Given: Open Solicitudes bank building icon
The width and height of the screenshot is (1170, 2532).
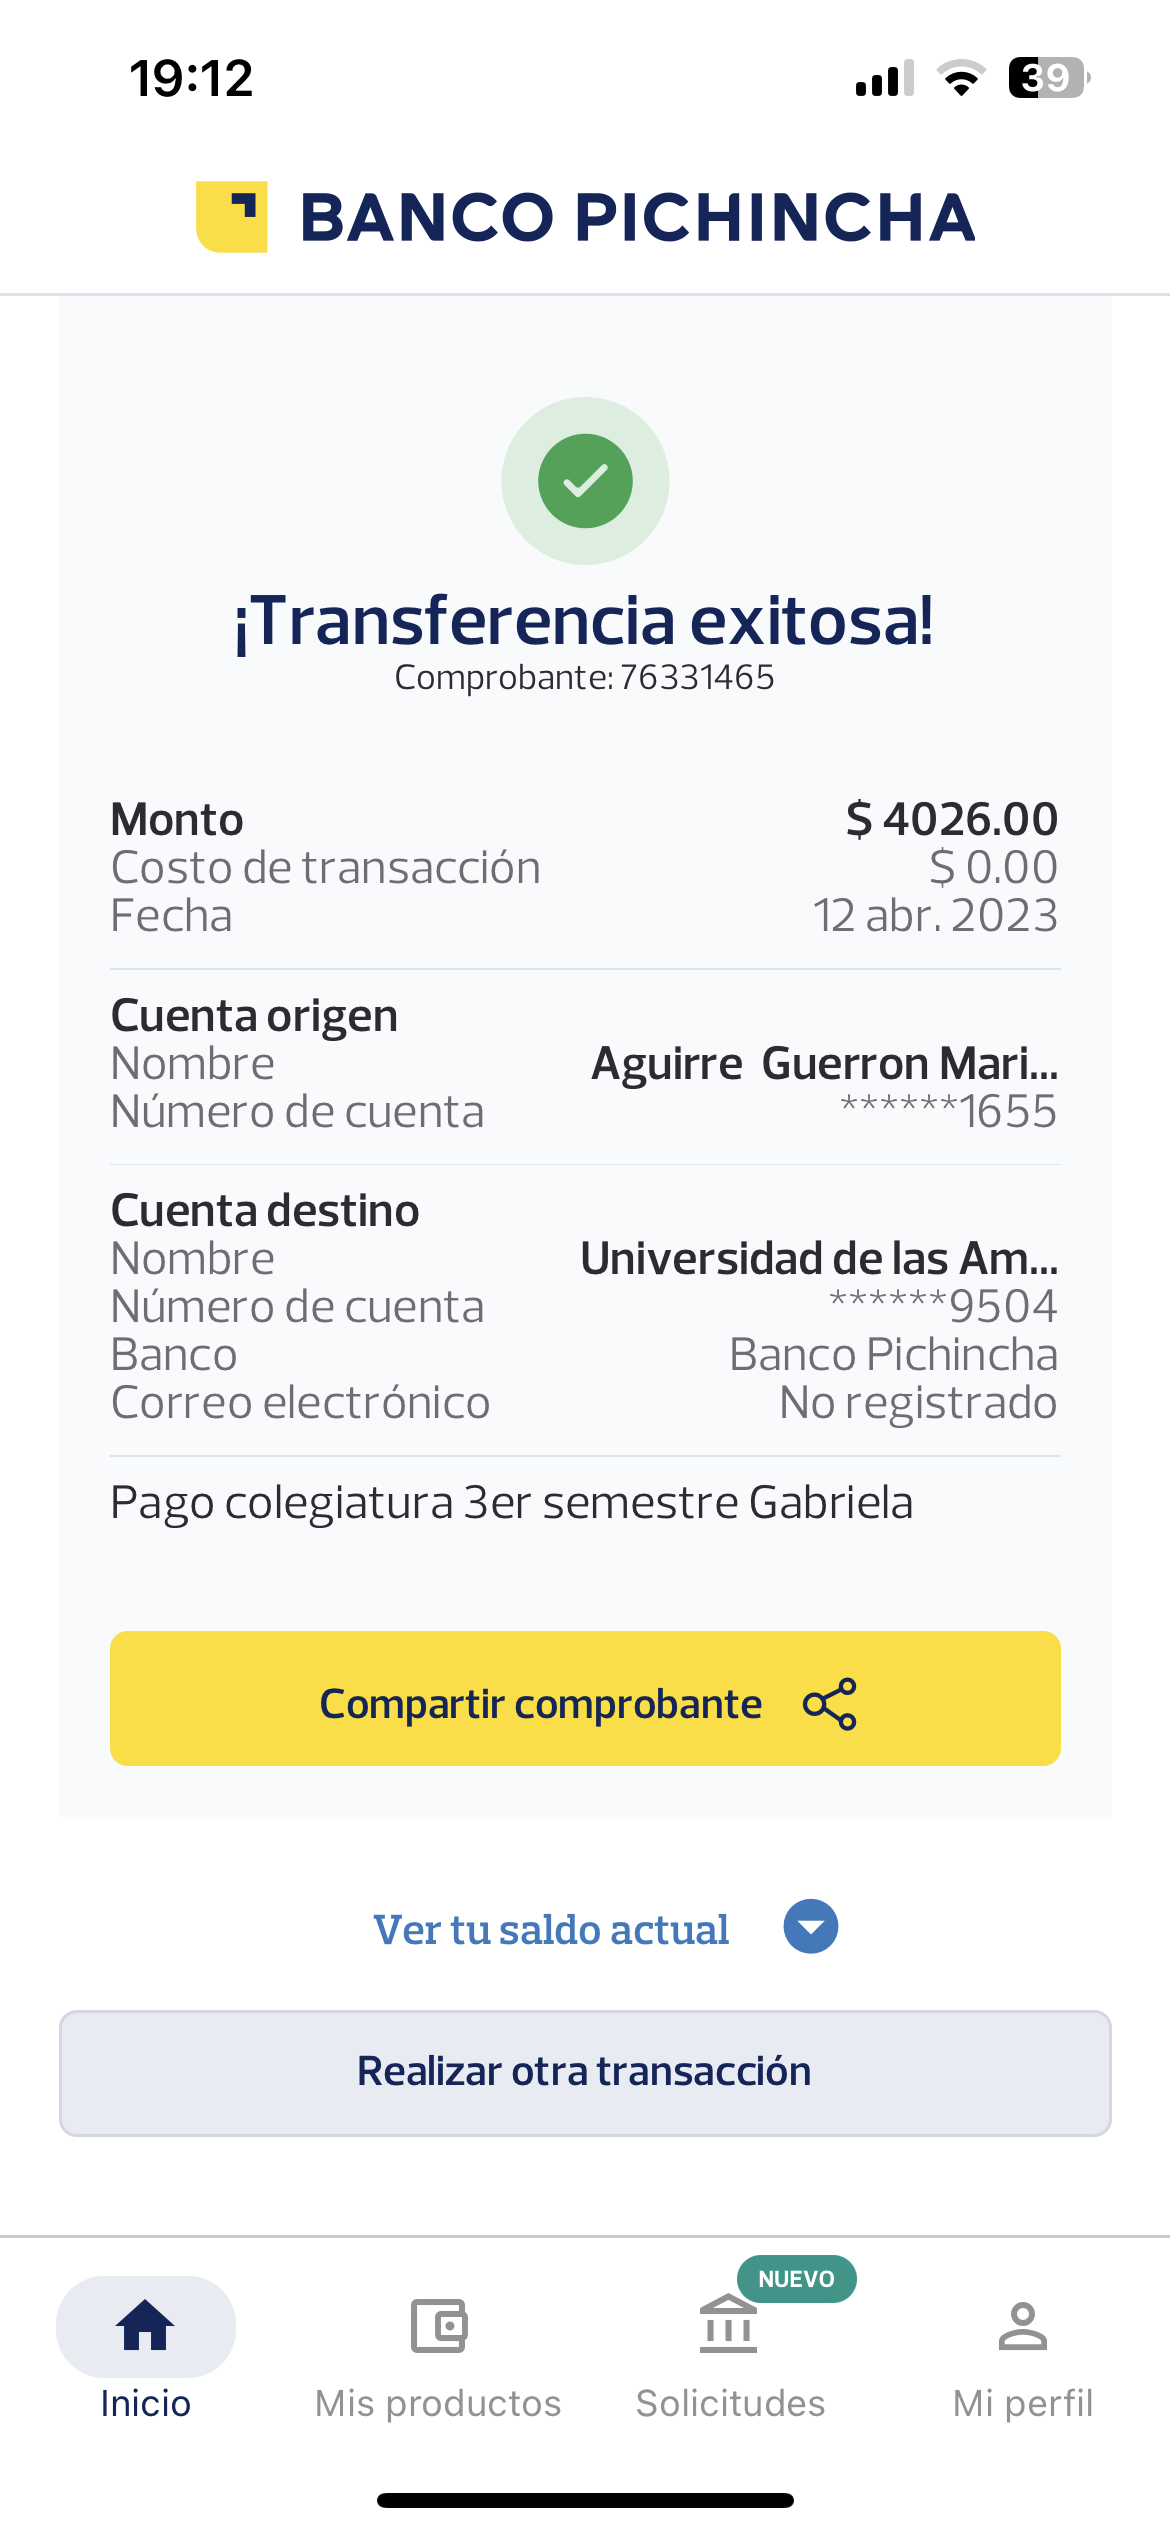Looking at the screenshot, I should (729, 2325).
